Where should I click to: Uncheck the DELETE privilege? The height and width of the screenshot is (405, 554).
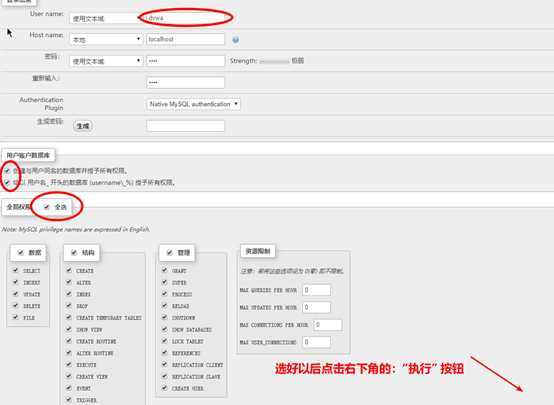coord(16,305)
